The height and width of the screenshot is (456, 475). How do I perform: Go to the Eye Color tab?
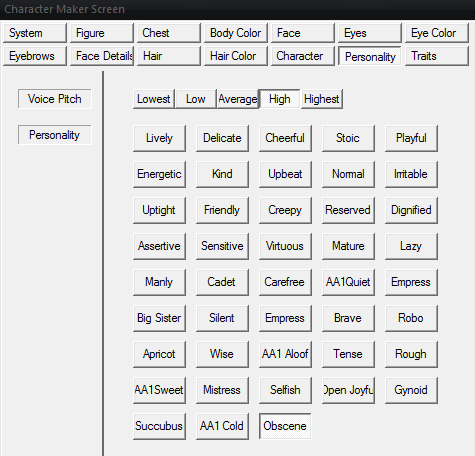tap(437, 33)
